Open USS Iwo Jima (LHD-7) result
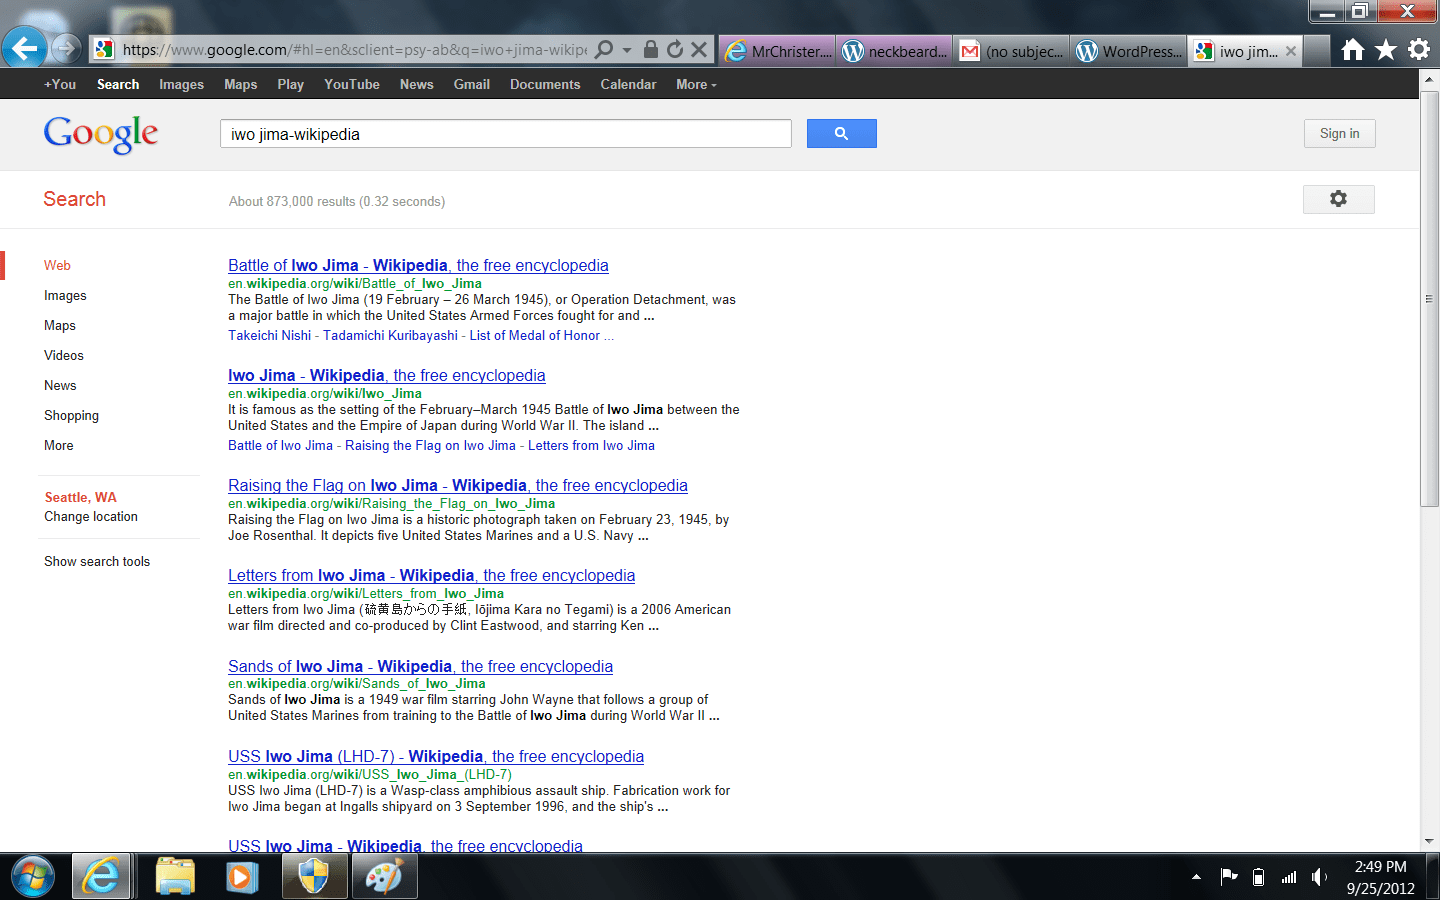1440x900 pixels. point(436,756)
